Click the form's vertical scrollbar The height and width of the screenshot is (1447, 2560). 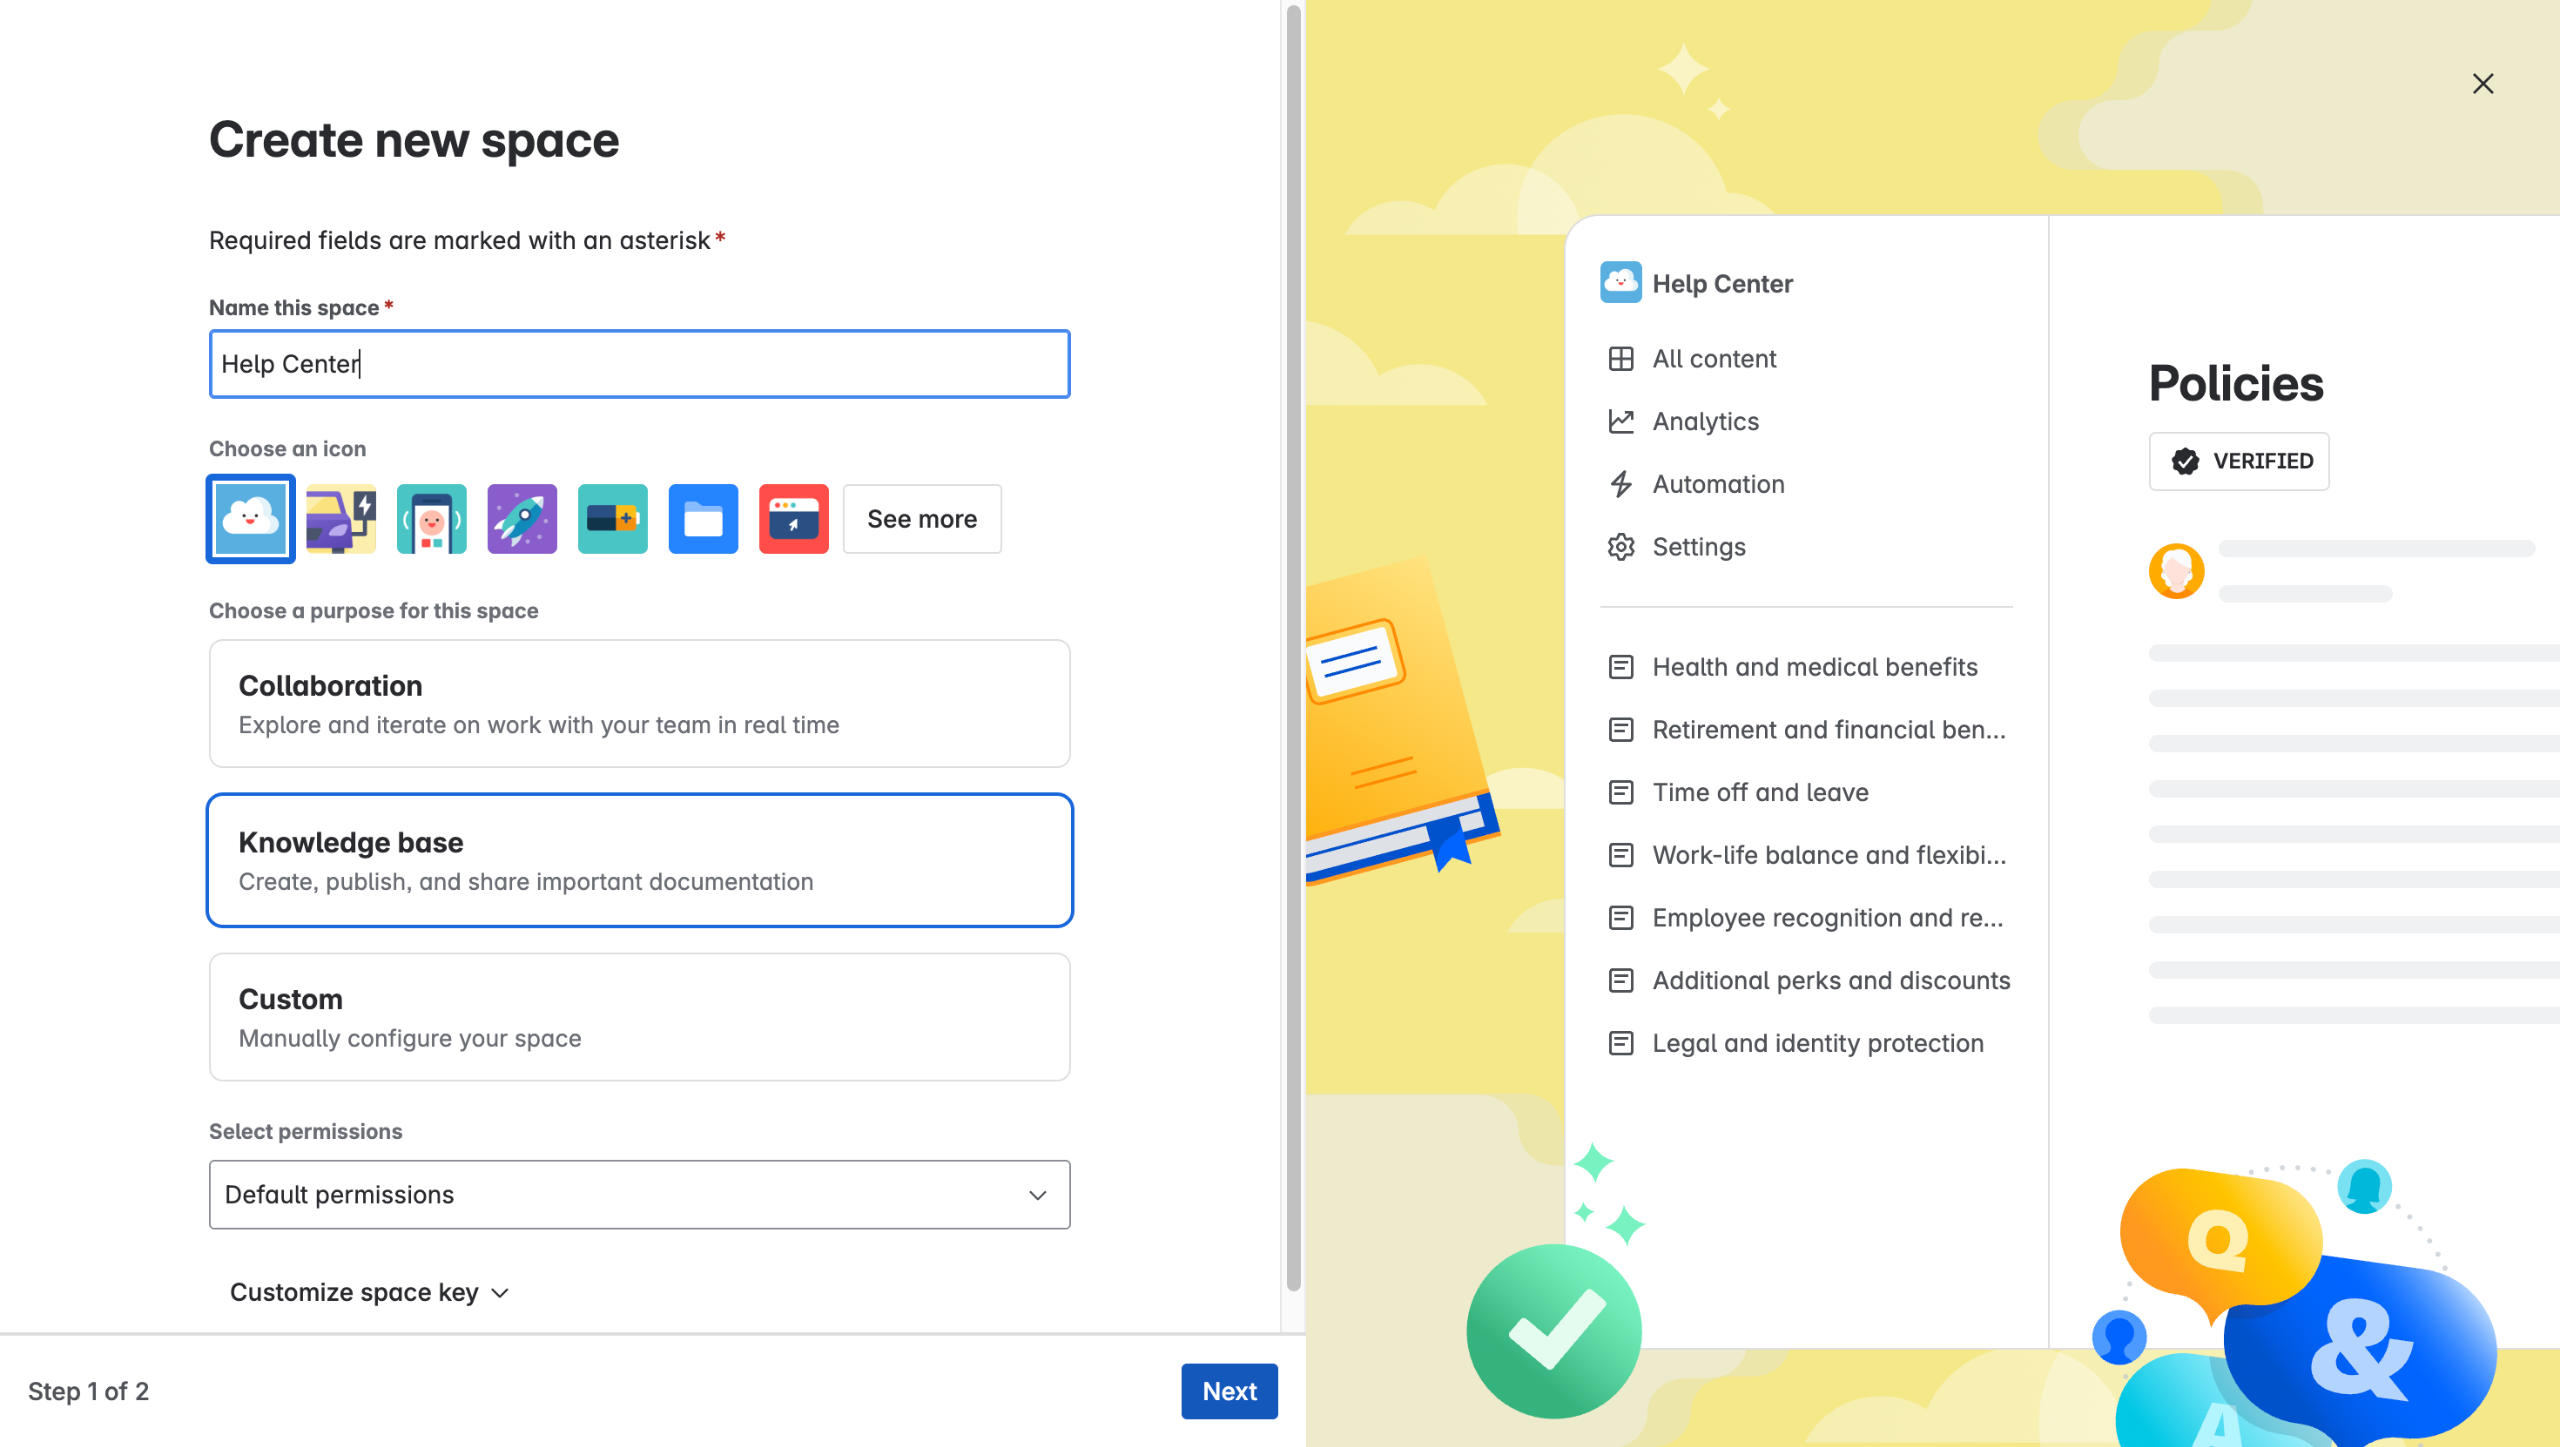pyautogui.click(x=1294, y=648)
